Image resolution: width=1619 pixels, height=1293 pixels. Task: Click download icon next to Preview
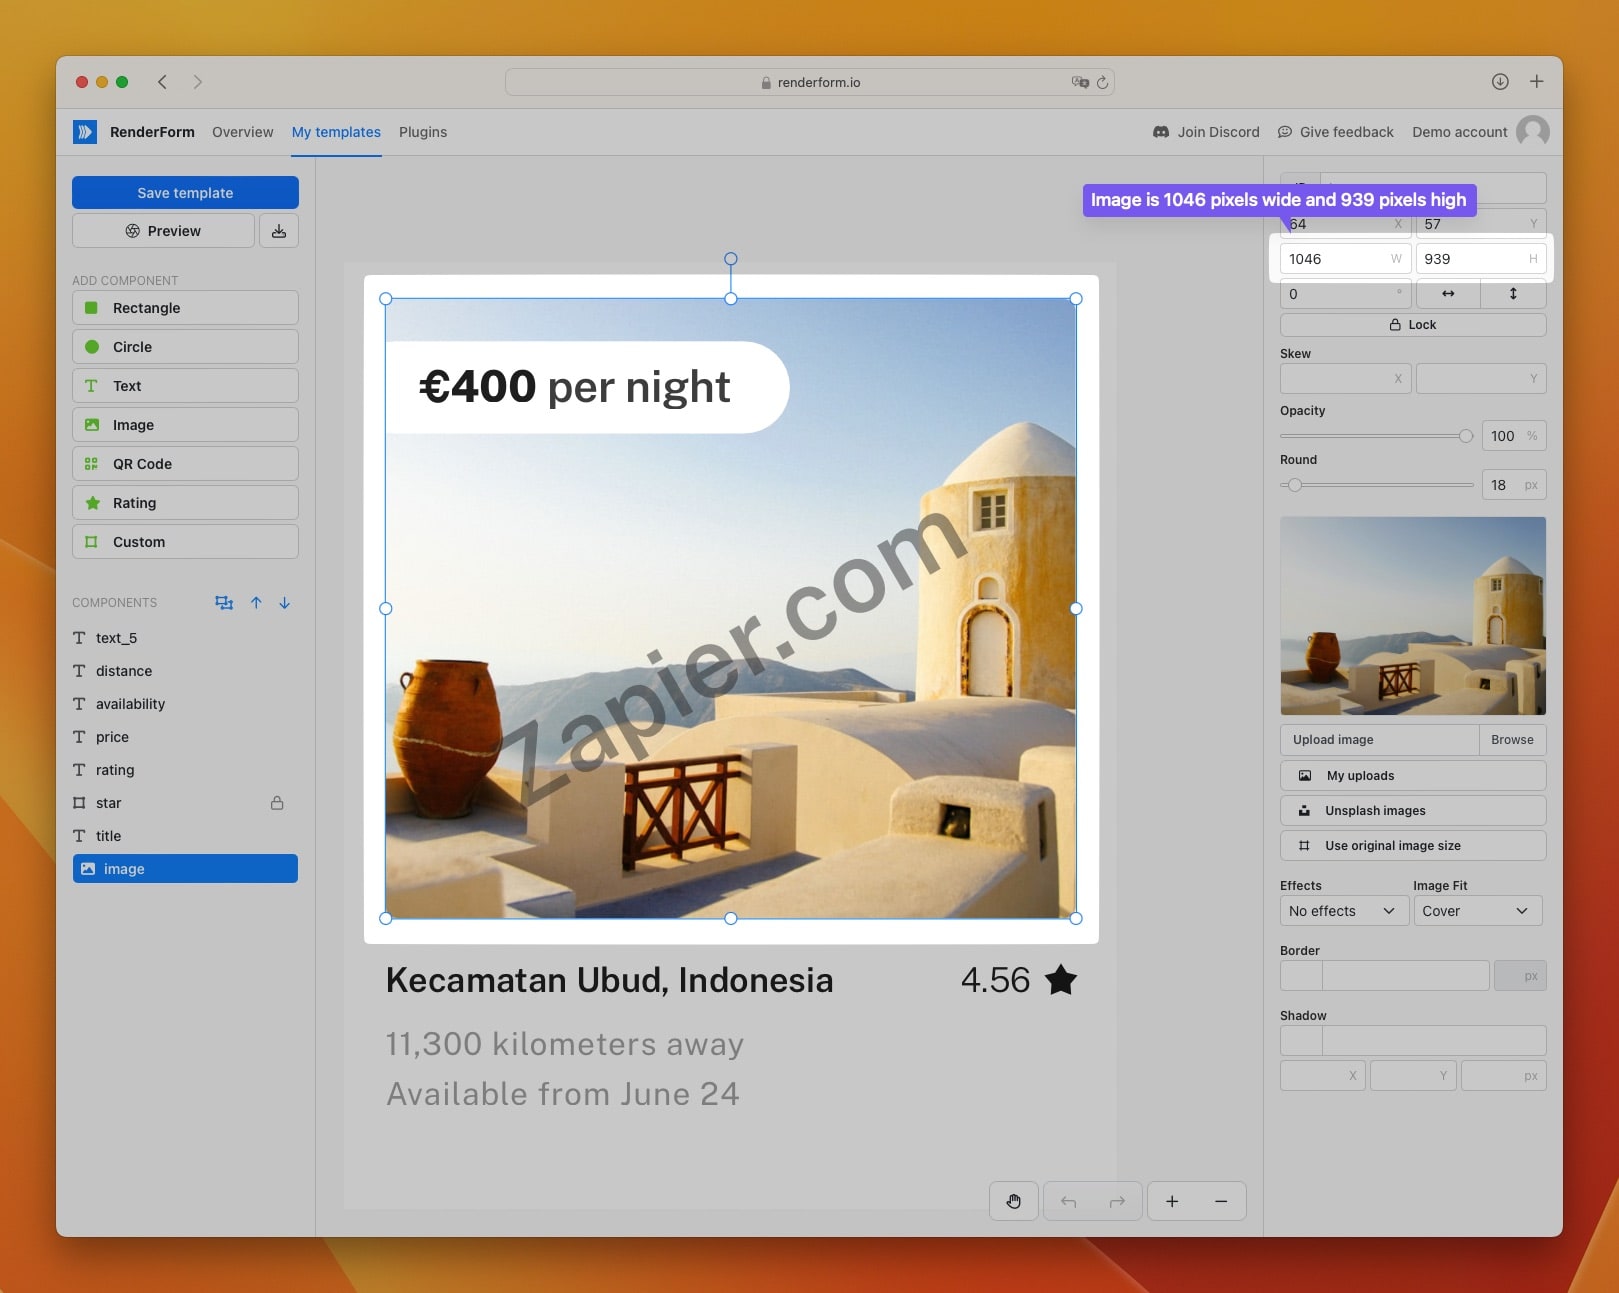click(279, 231)
